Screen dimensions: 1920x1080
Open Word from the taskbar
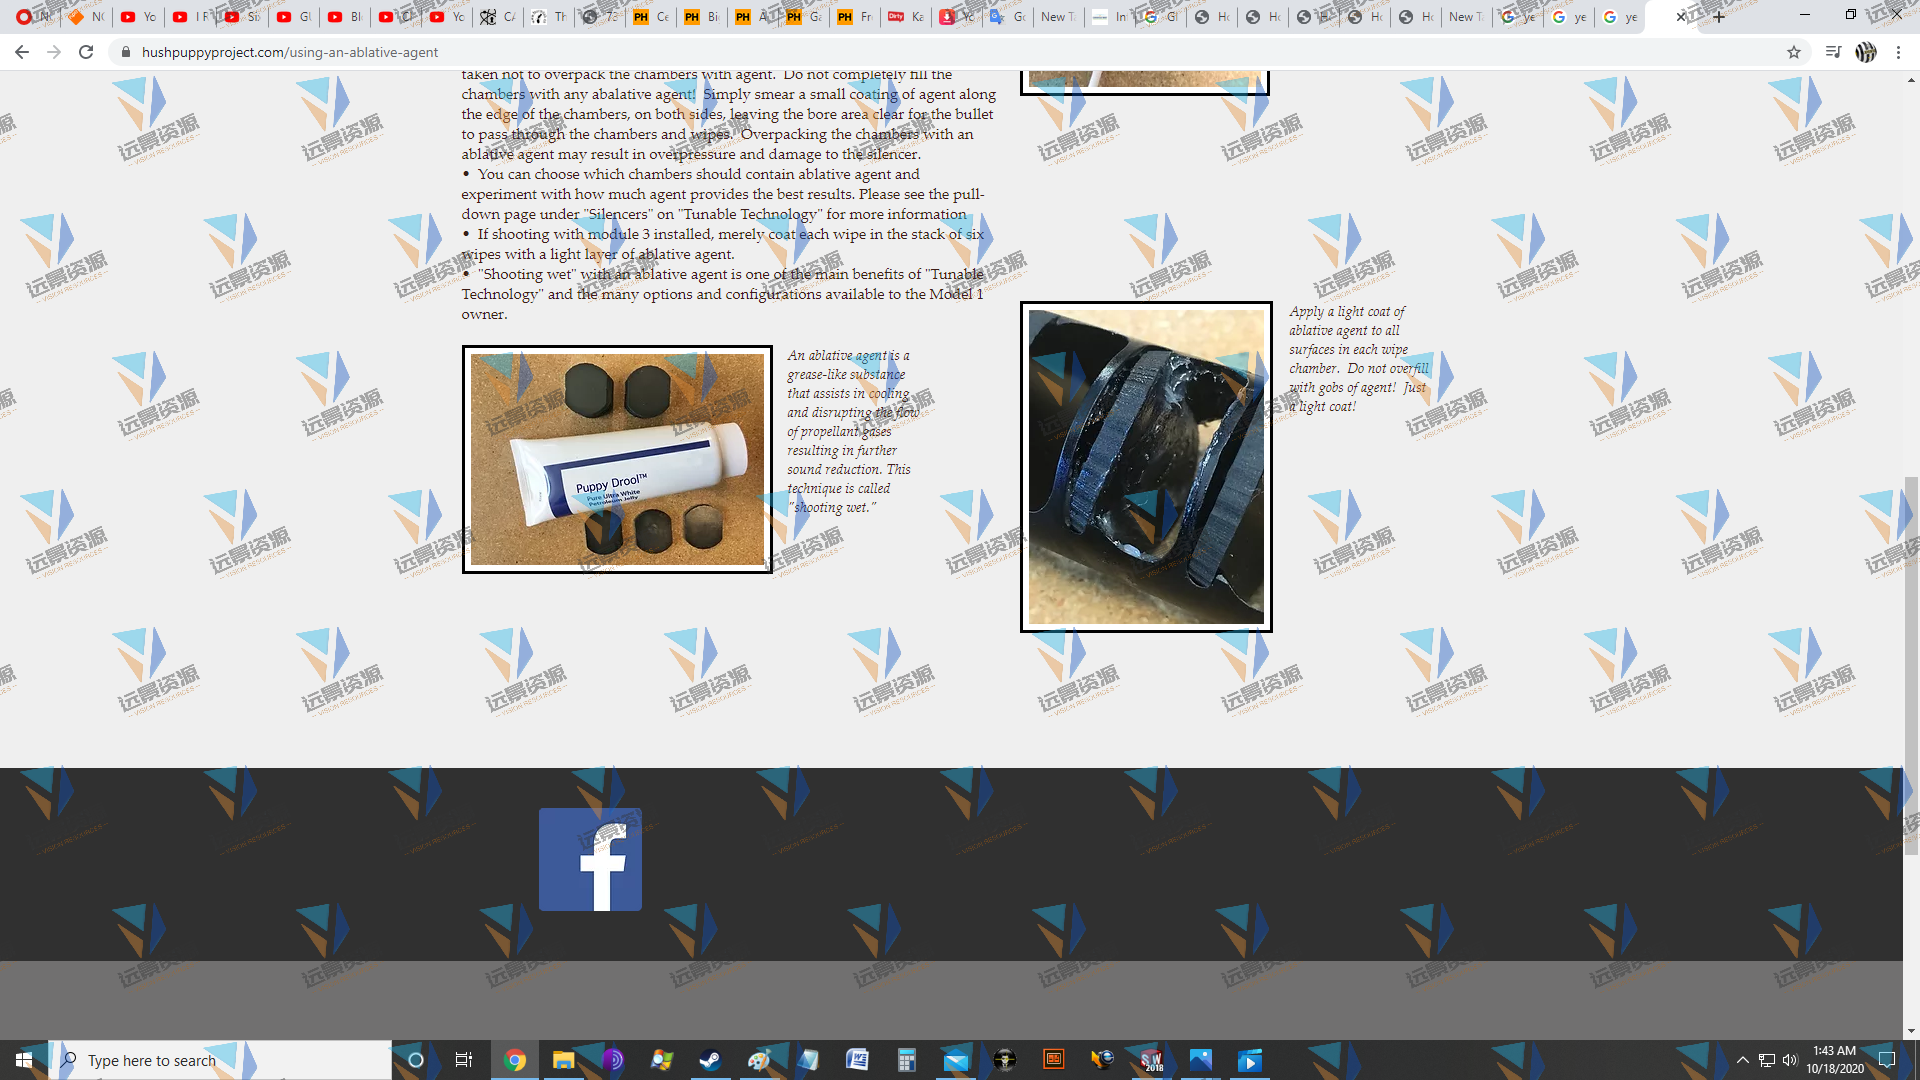click(x=857, y=1060)
